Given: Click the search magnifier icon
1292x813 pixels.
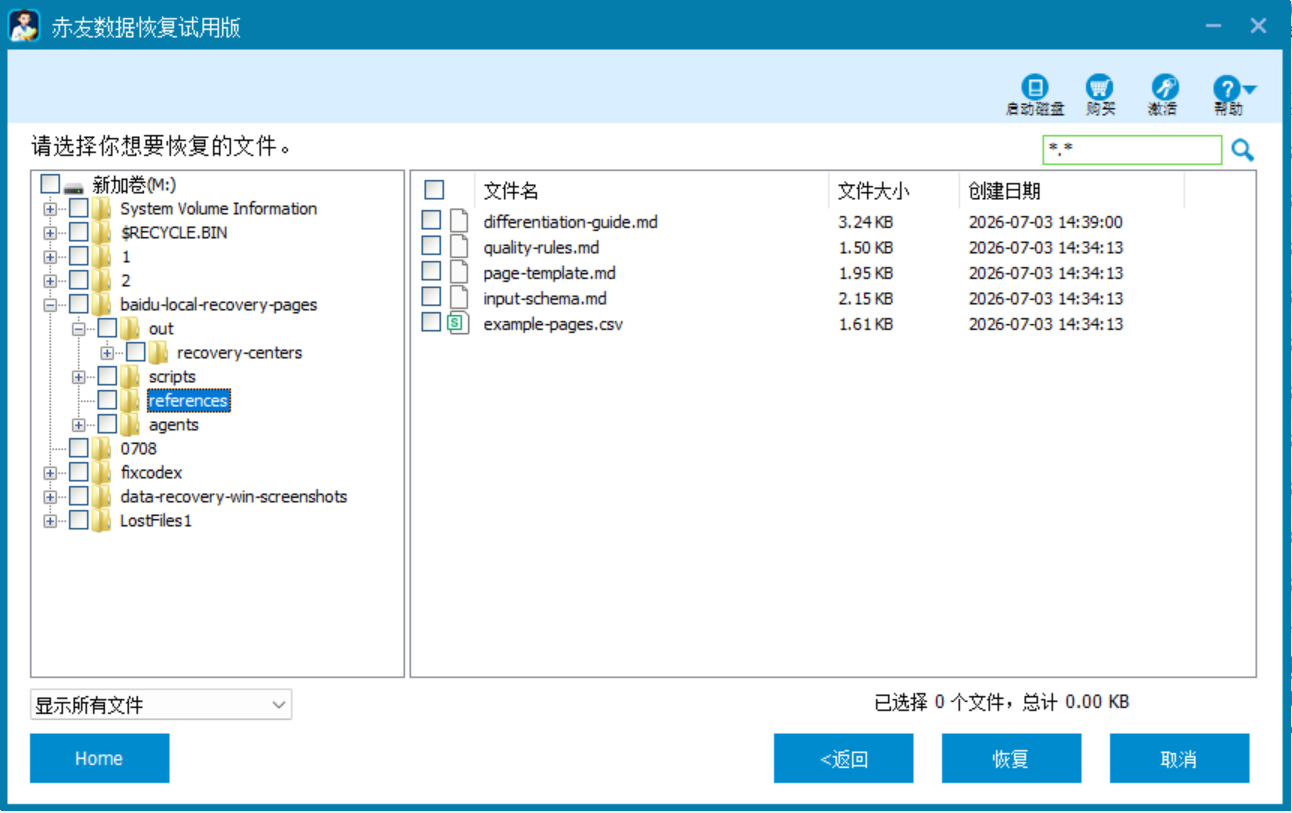Looking at the screenshot, I should (x=1242, y=150).
